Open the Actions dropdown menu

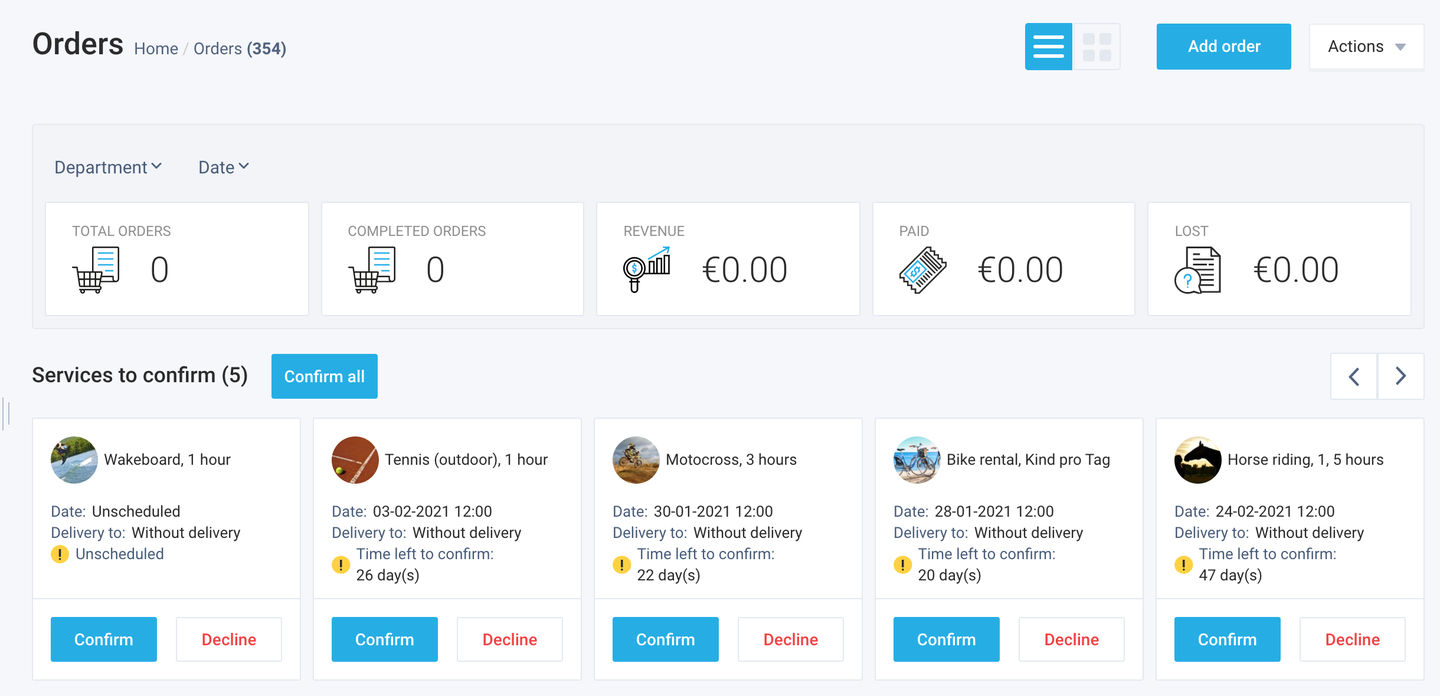pos(1366,47)
